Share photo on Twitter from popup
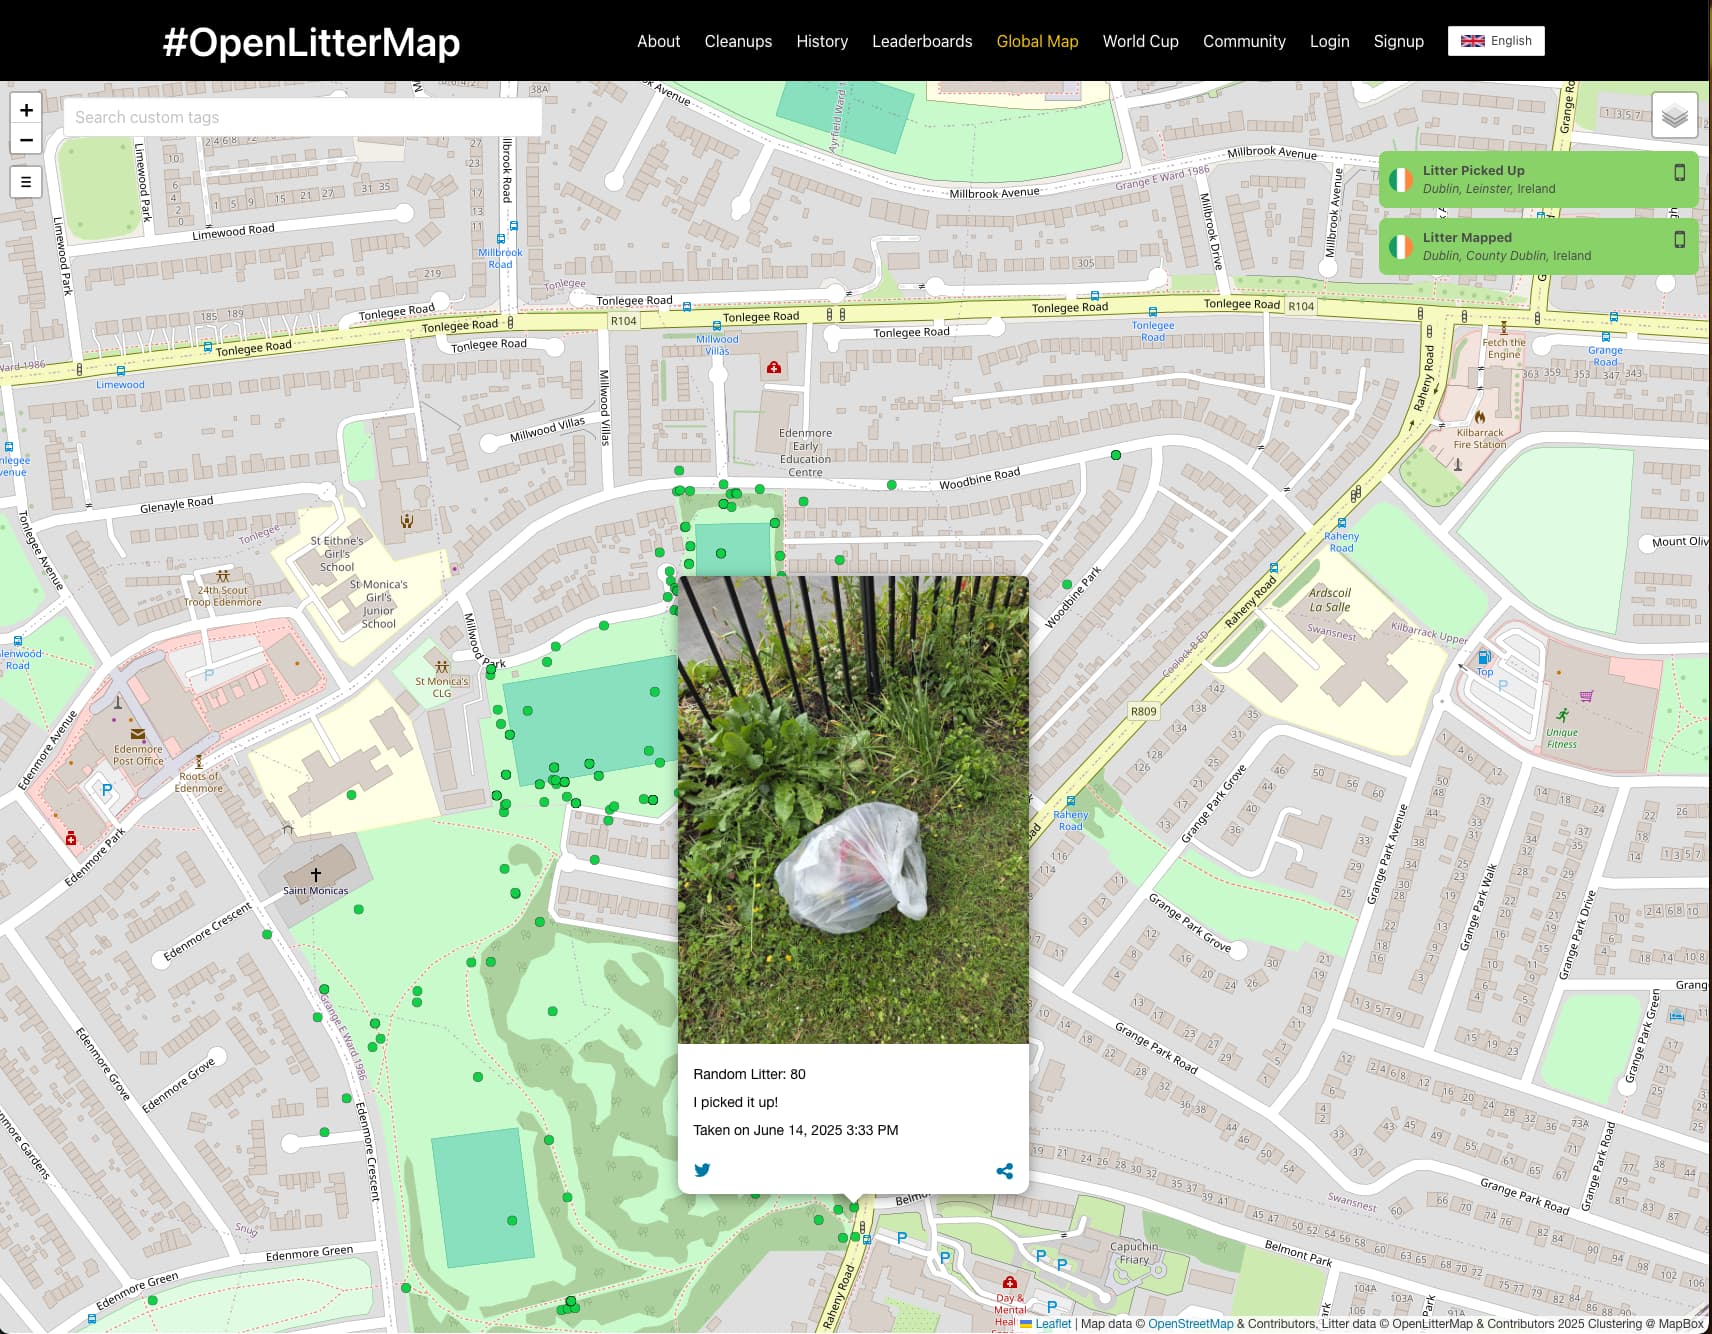Image resolution: width=1712 pixels, height=1334 pixels. (x=702, y=1170)
